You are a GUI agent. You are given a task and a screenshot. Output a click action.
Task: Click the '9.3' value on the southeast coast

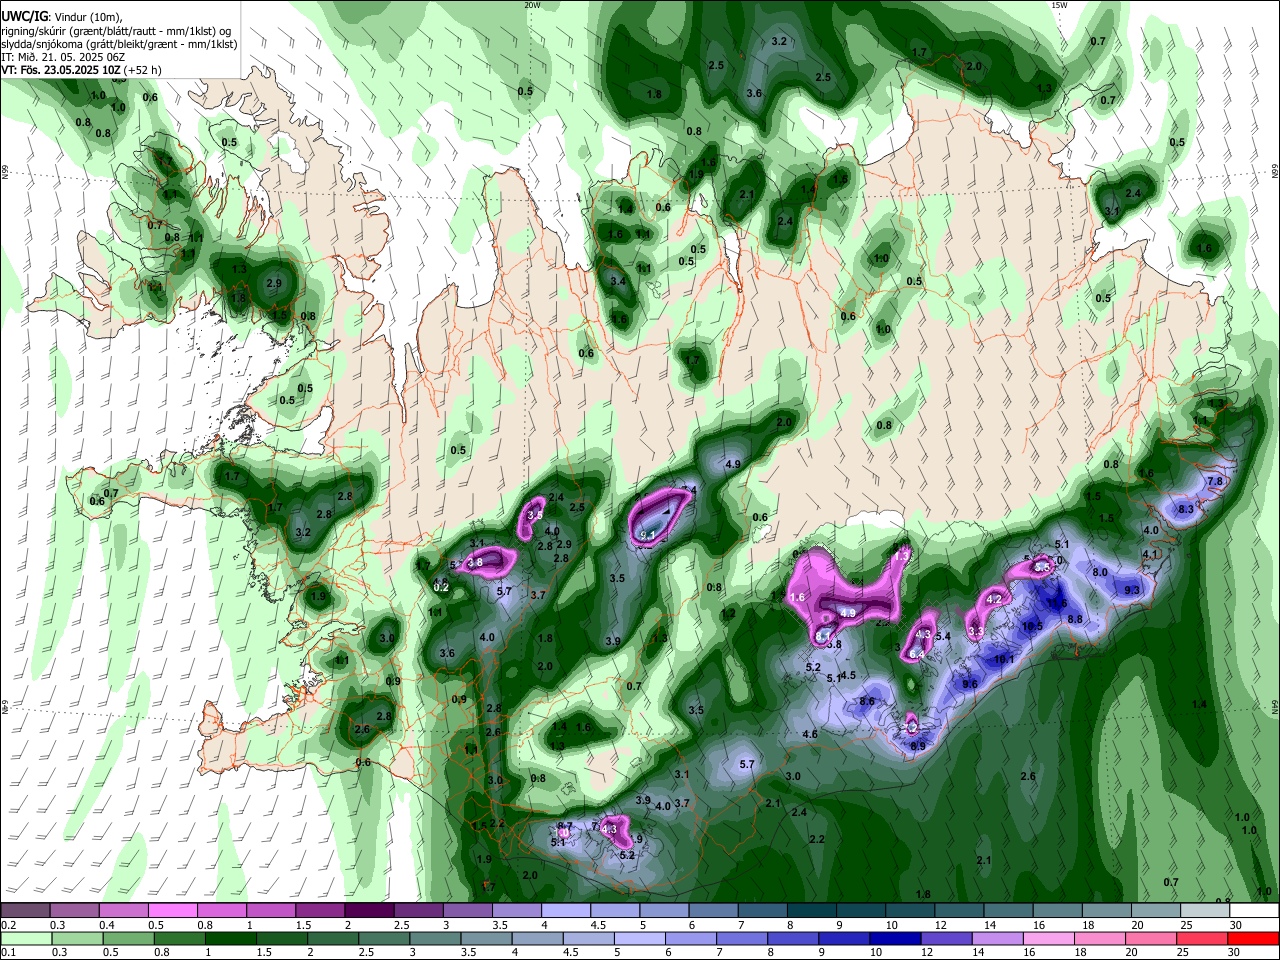click(x=1132, y=591)
